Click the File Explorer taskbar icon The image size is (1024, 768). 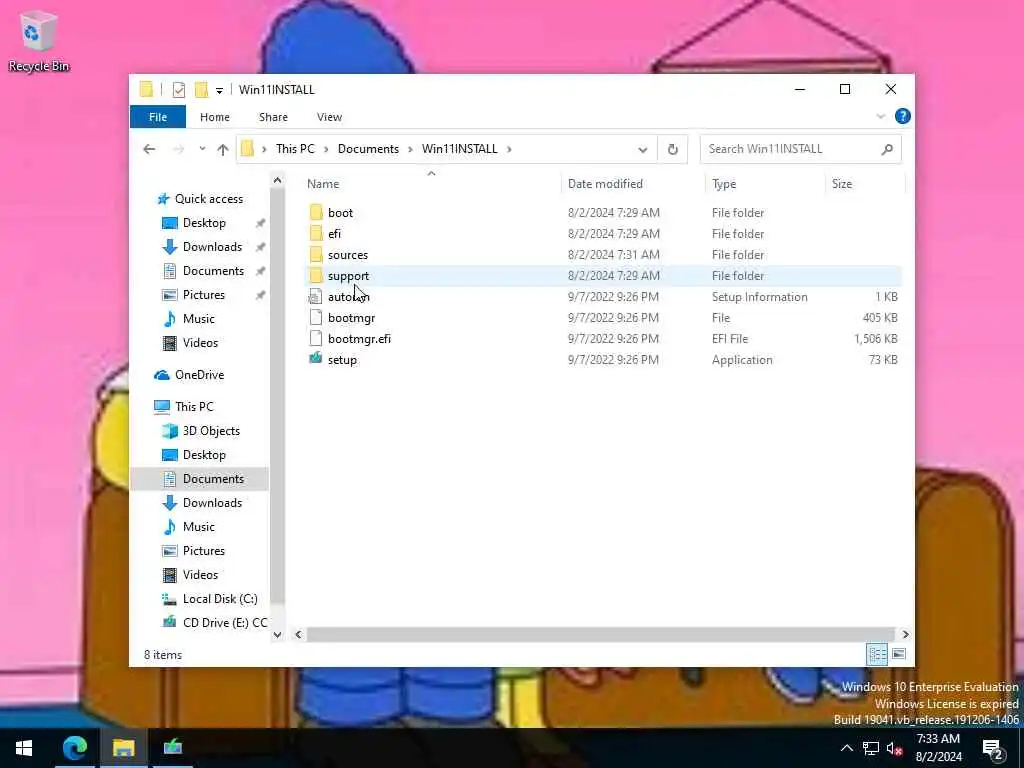[x=123, y=748]
